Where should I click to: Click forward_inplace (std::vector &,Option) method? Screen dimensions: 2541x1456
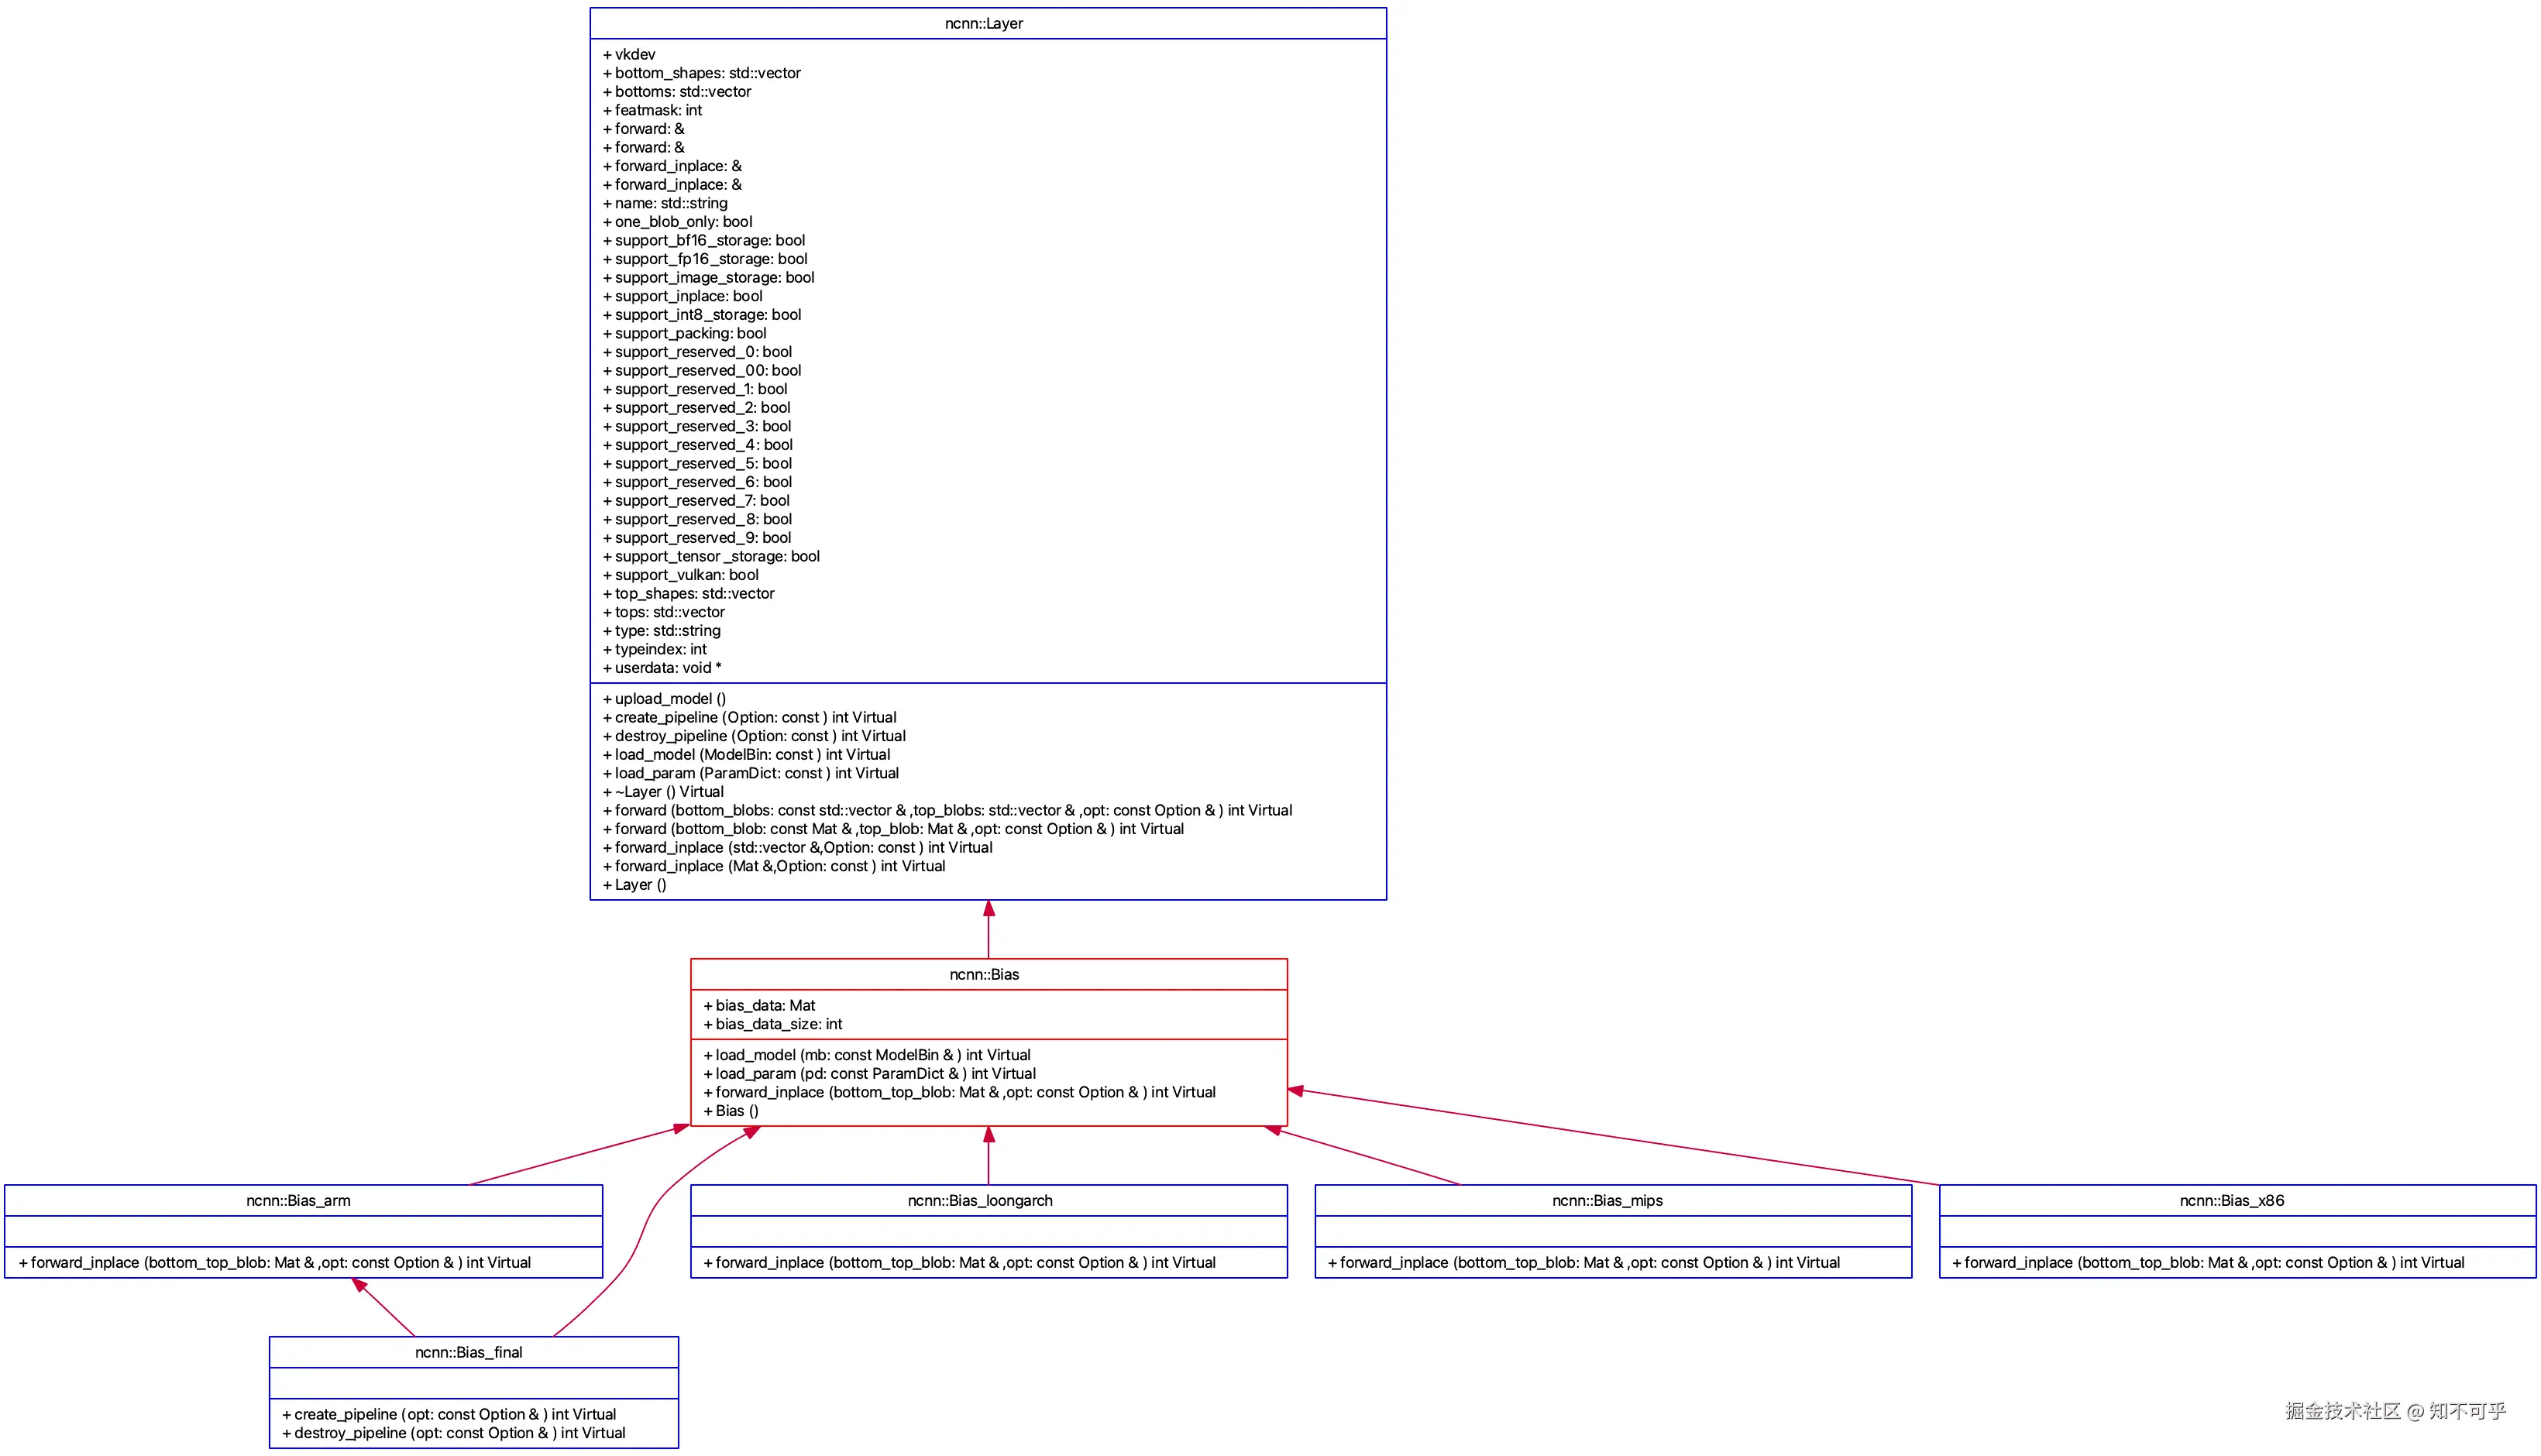pyautogui.click(x=797, y=848)
